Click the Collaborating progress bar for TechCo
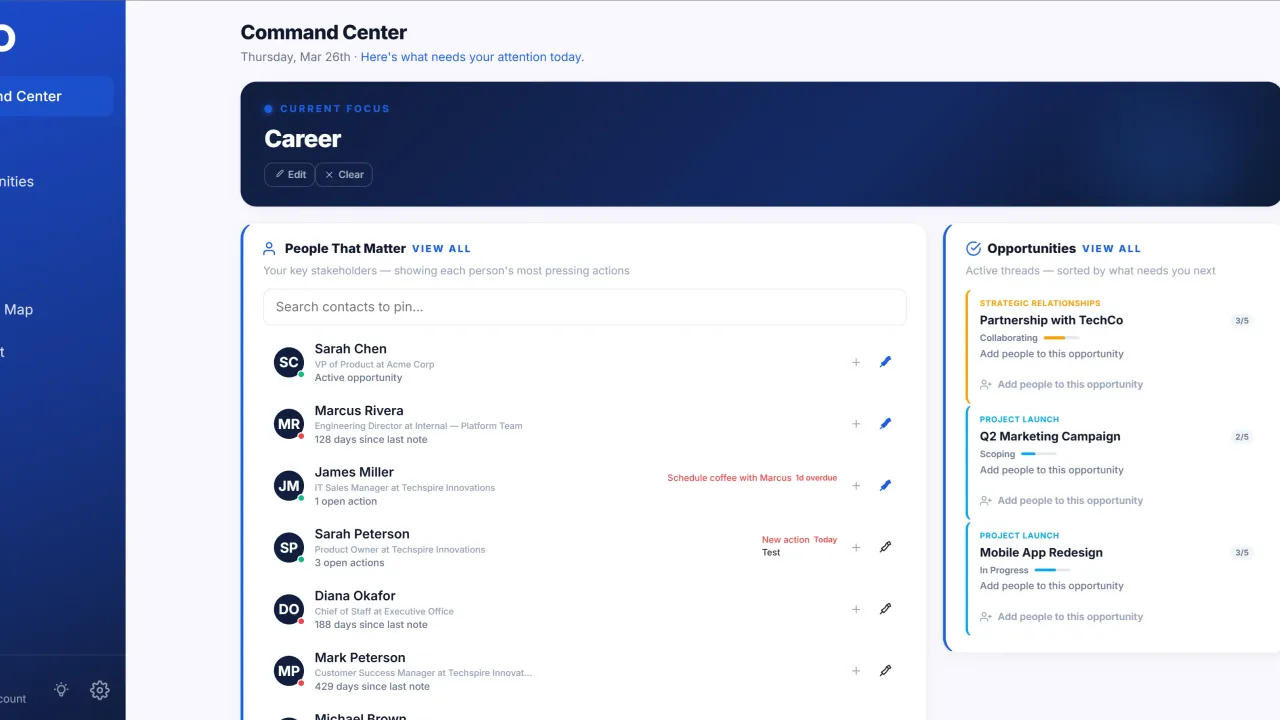The height and width of the screenshot is (720, 1280). pos(1061,338)
